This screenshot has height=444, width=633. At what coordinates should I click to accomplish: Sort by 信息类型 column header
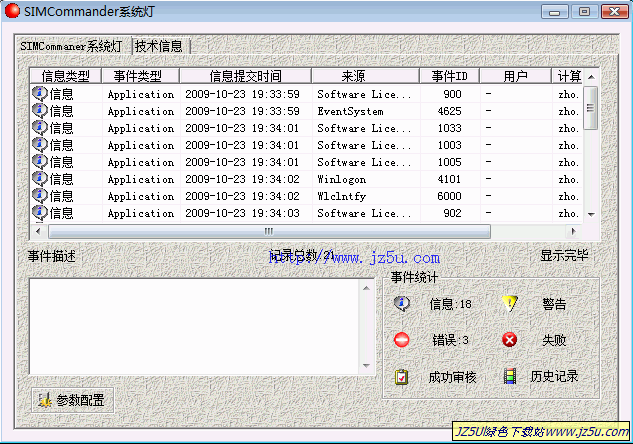click(66, 76)
